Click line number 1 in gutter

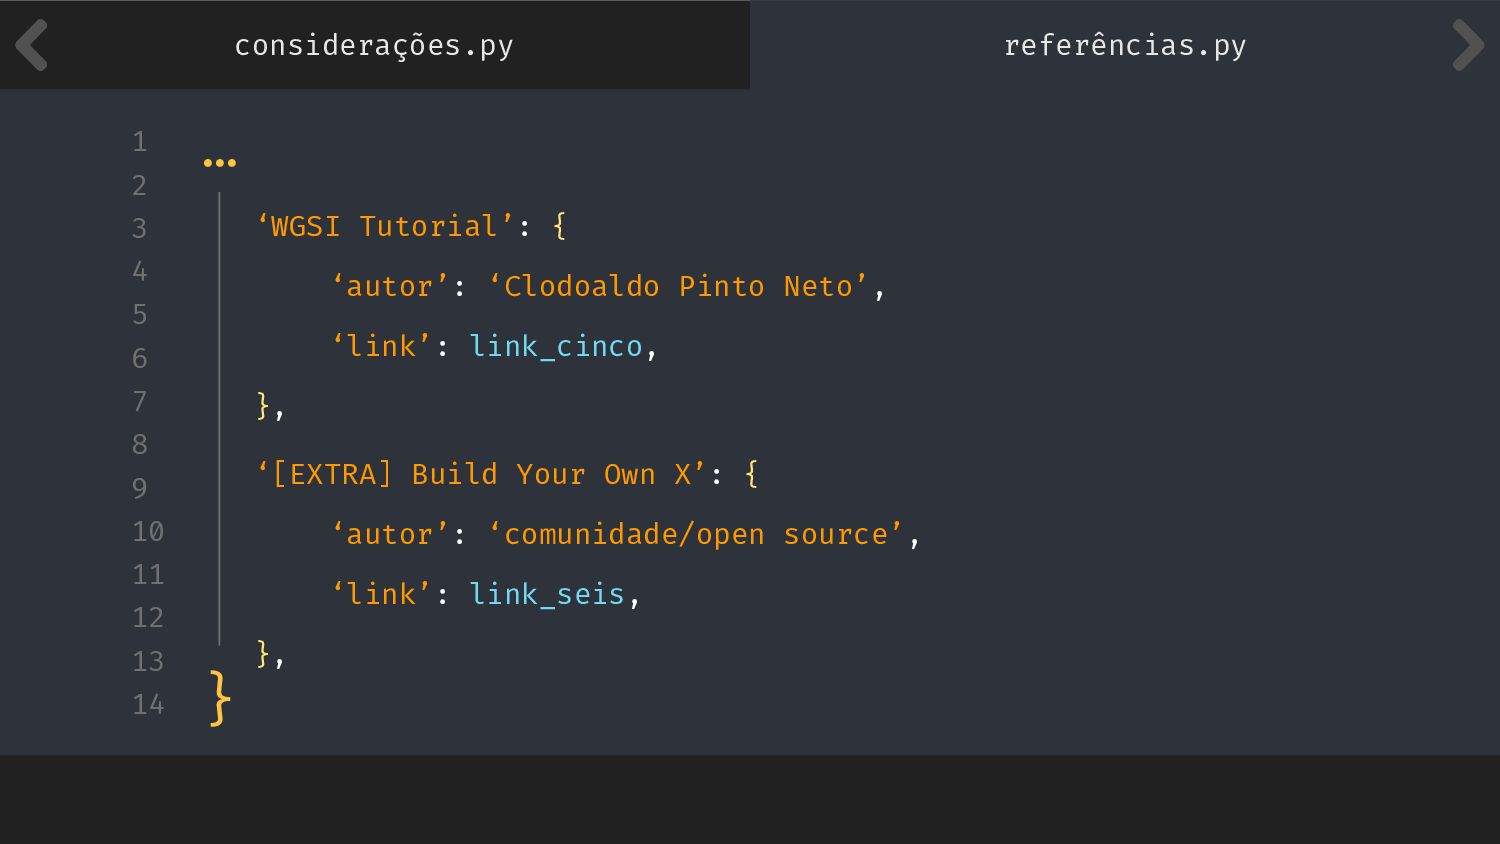click(140, 142)
